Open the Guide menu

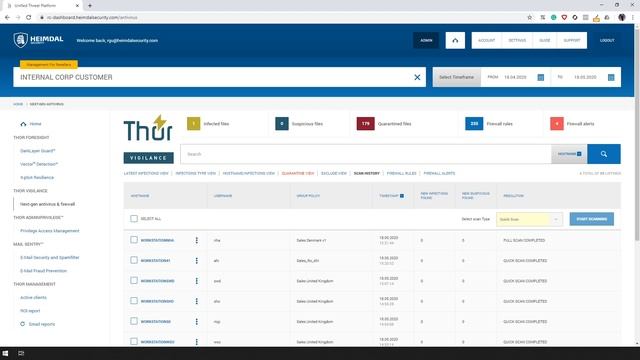pyautogui.click(x=545, y=40)
